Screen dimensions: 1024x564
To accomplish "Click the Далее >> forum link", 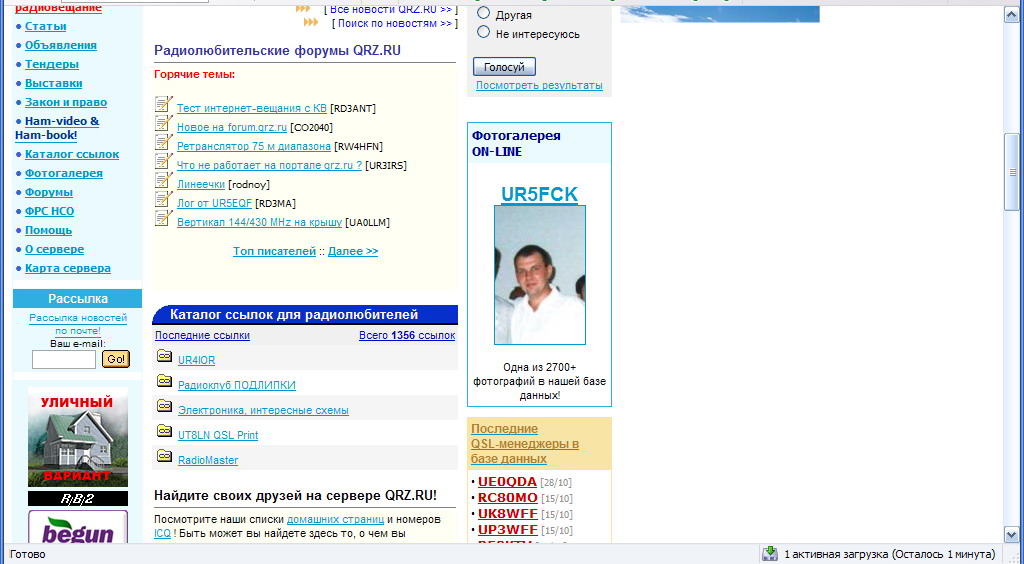I will 353,251.
